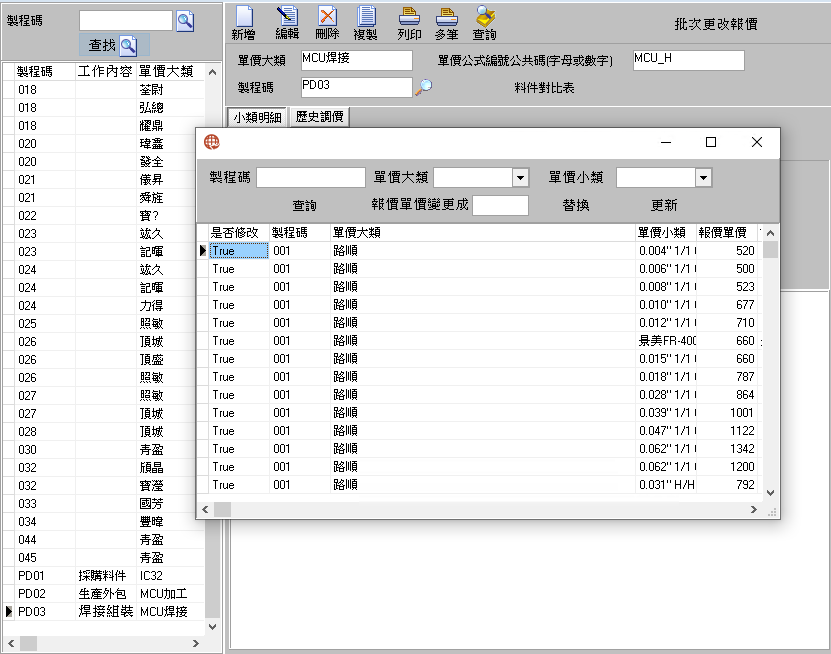Click the 單價大類 field containing MCU焊接
Image resolution: width=831 pixels, height=654 pixels.
[x=357, y=60]
